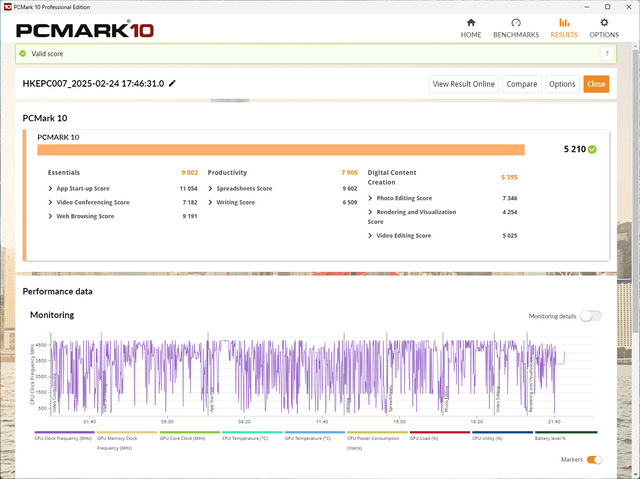Click the help question mark in valid score bar
The height and width of the screenshot is (479, 640).
tap(607, 53)
